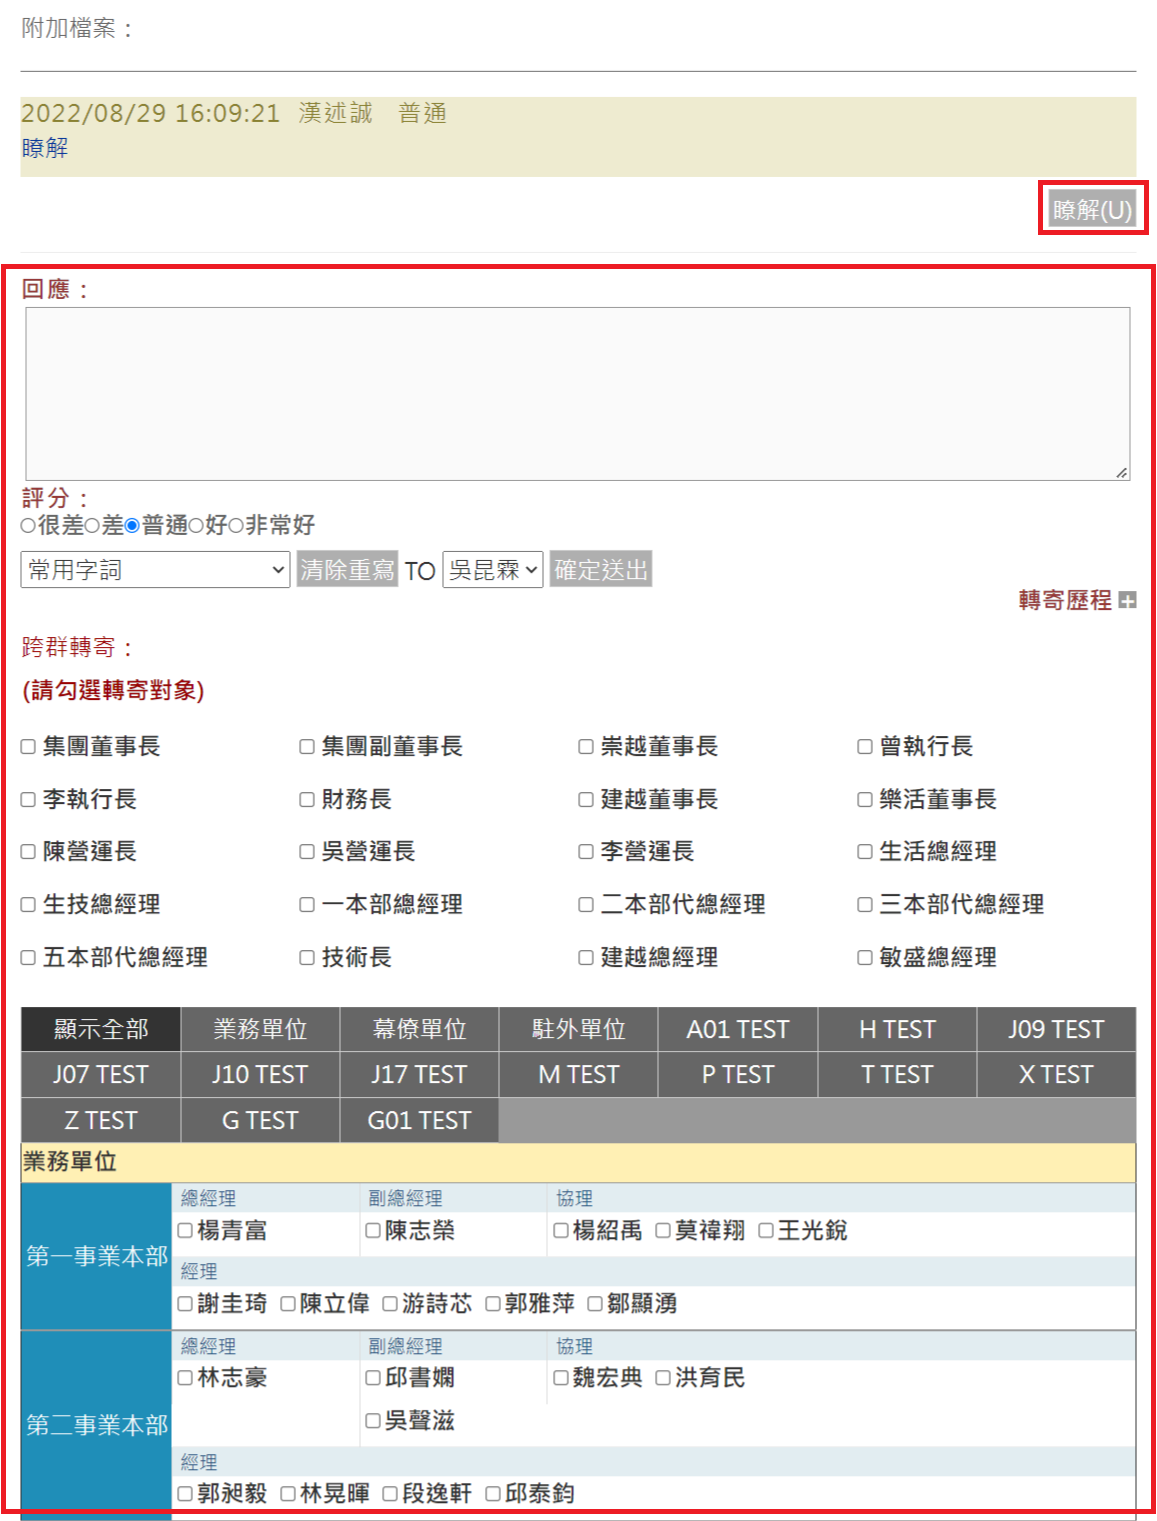Enable the 敏盛總經理 checkbox
1157x1521 pixels.
(x=865, y=958)
